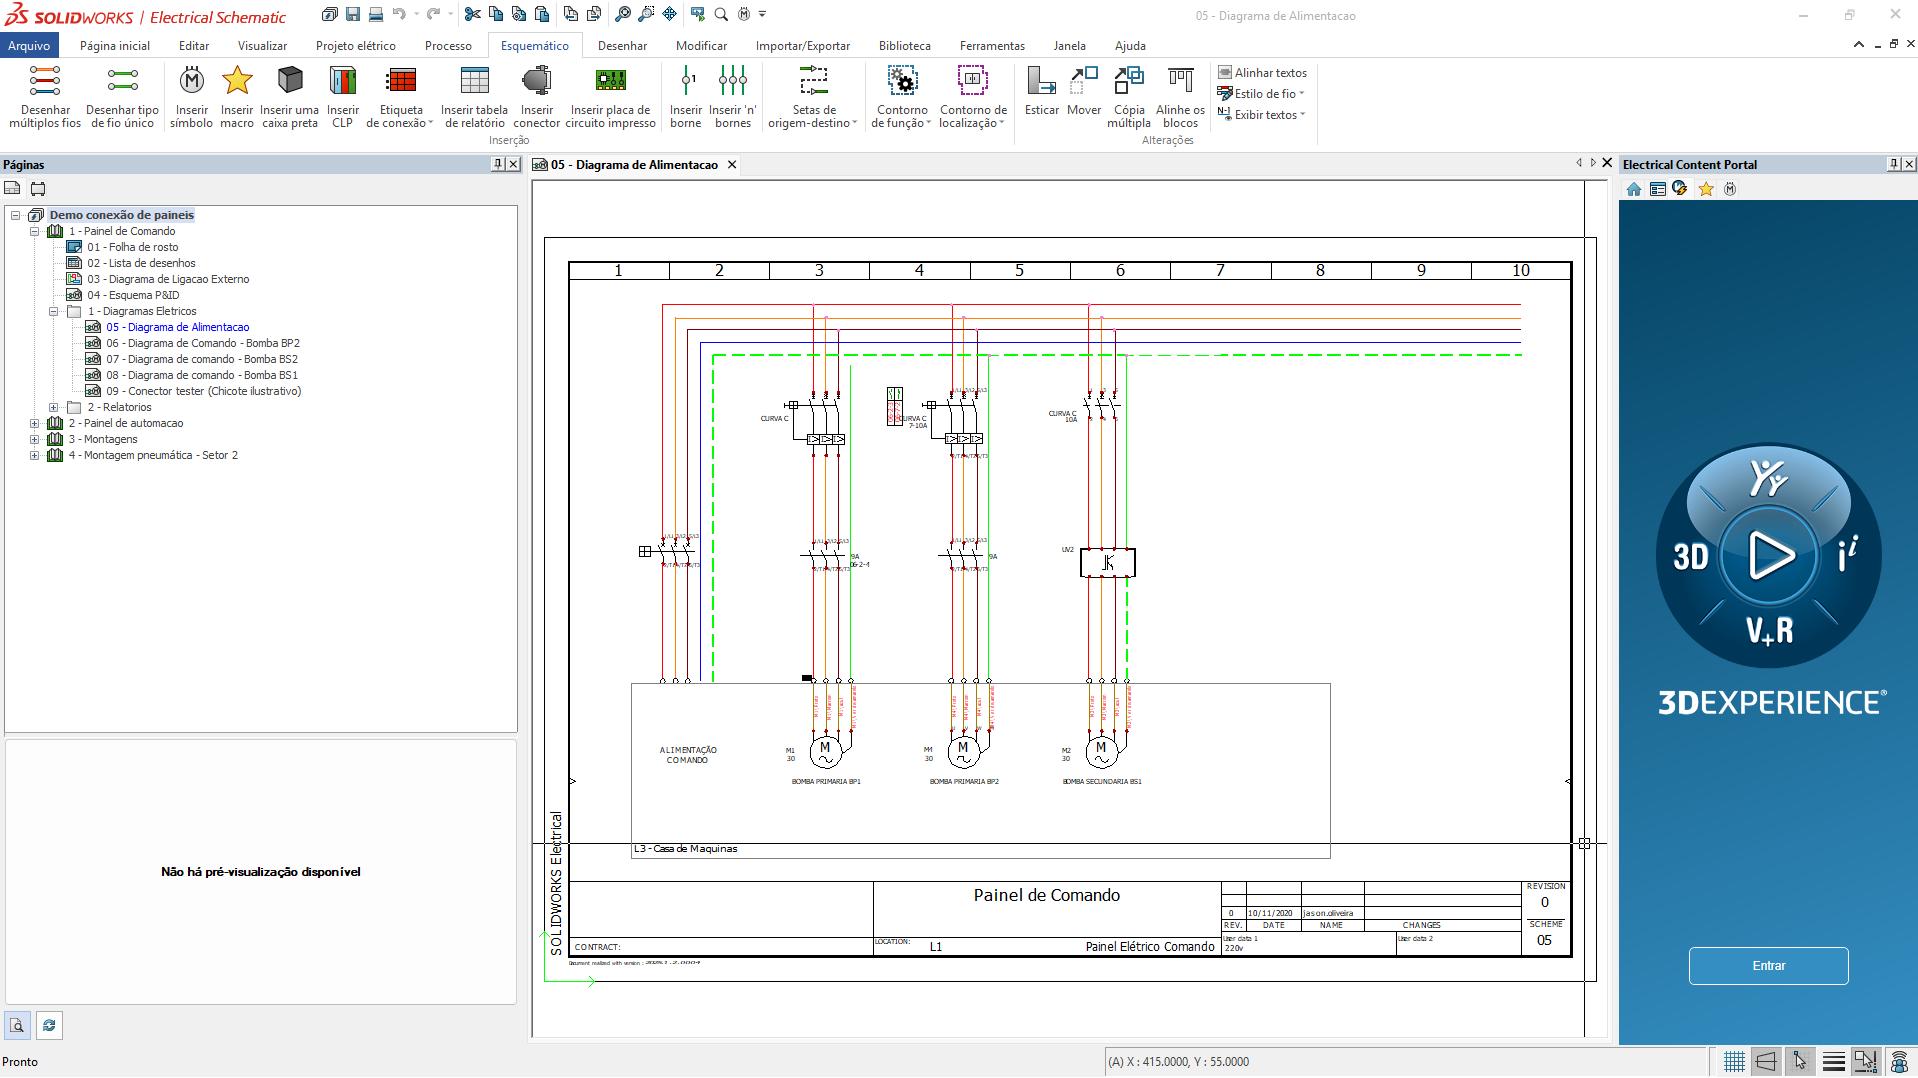The width and height of the screenshot is (1918, 1078).
Task: Open 06 - Diagrama de Comando - Bomba BP2
Action: (203, 343)
